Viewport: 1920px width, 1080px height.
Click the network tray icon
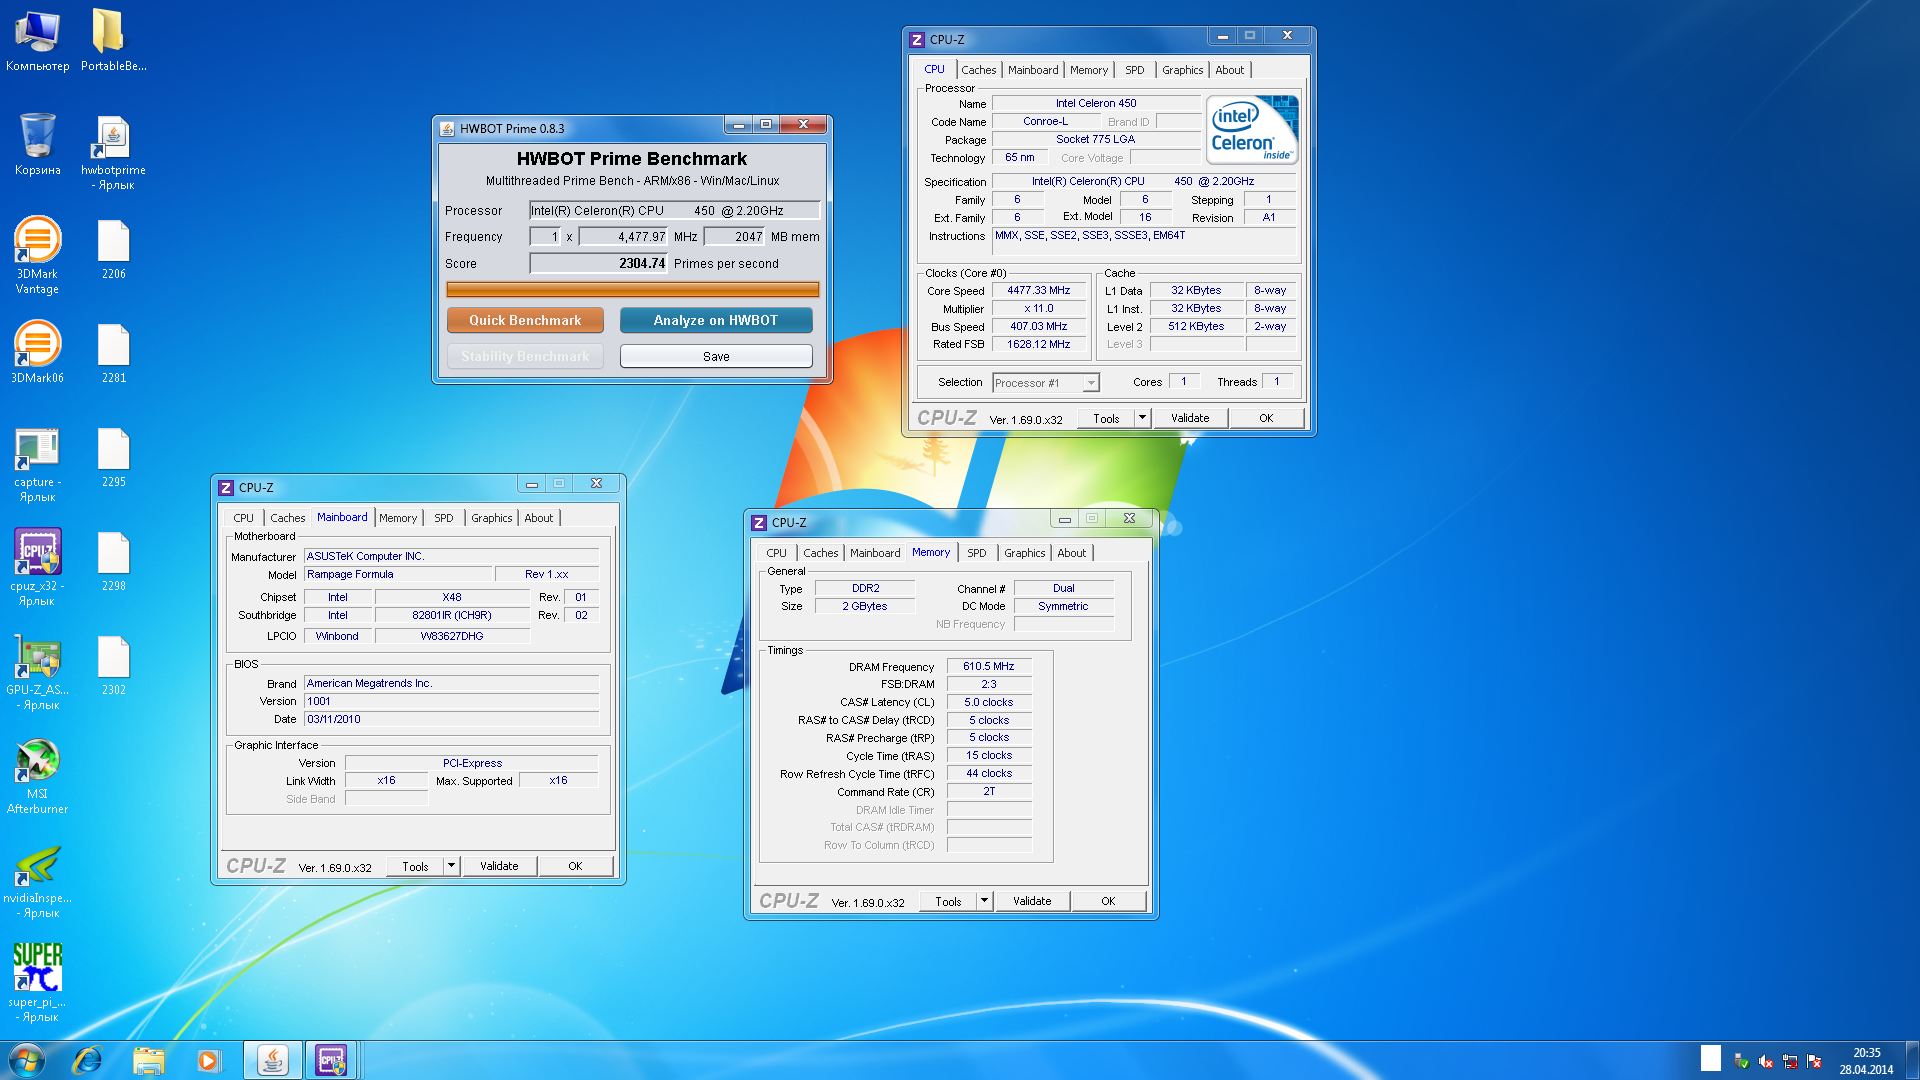(1790, 1062)
